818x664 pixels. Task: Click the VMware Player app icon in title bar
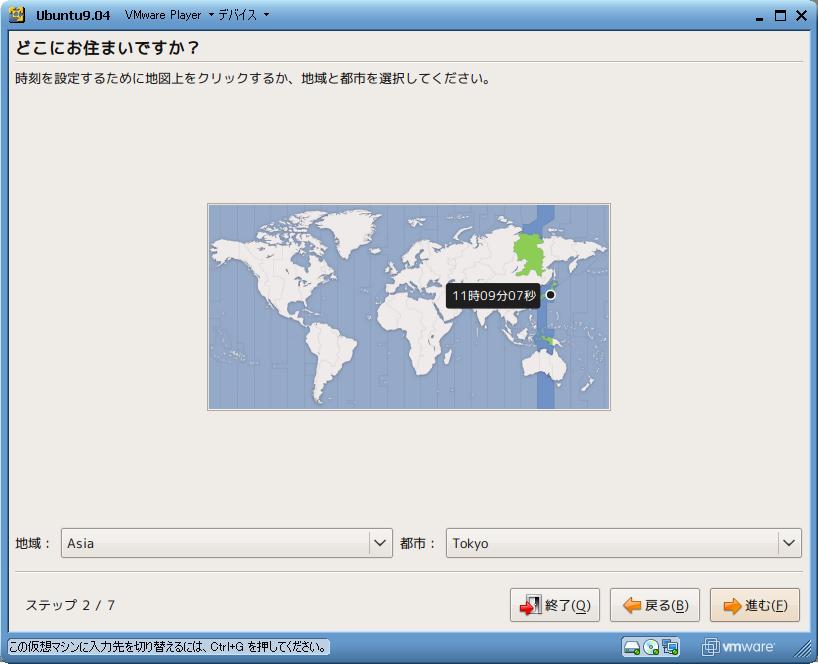(x=17, y=15)
